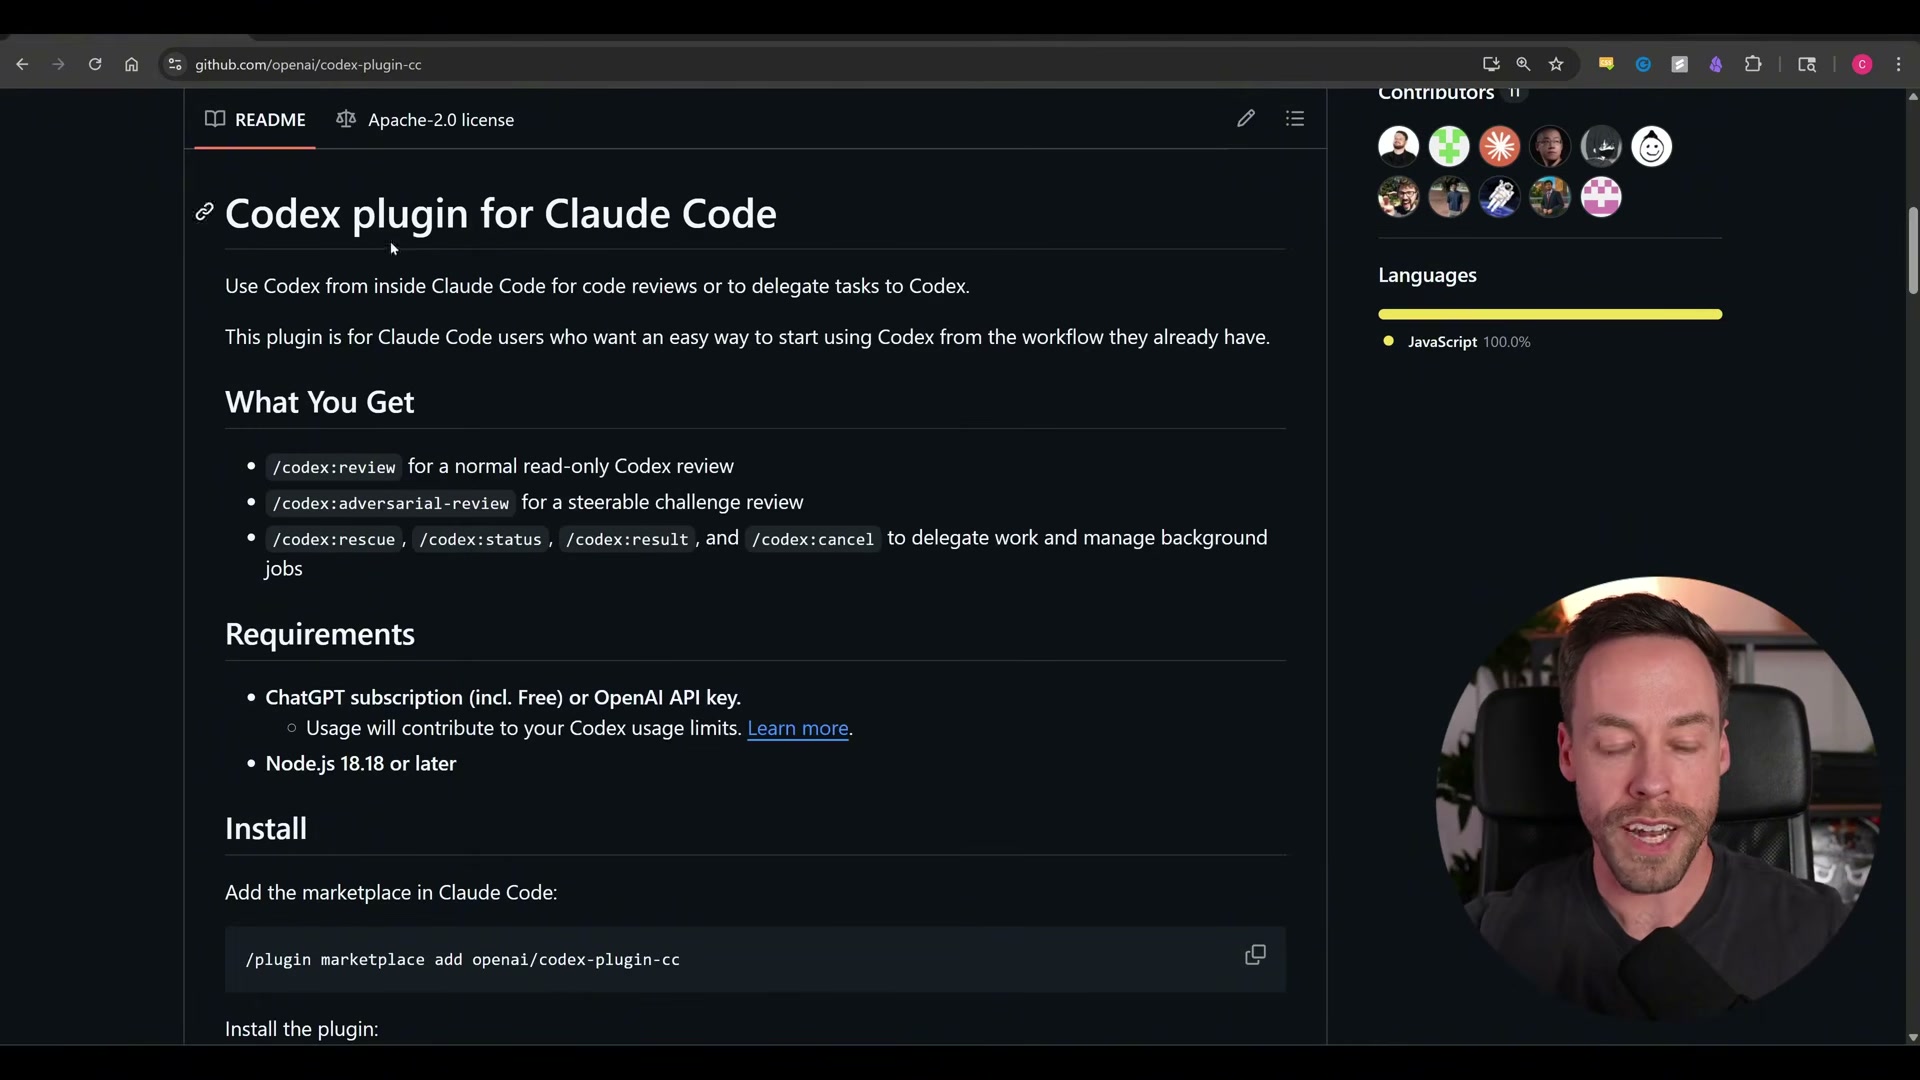The image size is (1920, 1080).
Task: Open the README outline list icon
Action: [1295, 118]
